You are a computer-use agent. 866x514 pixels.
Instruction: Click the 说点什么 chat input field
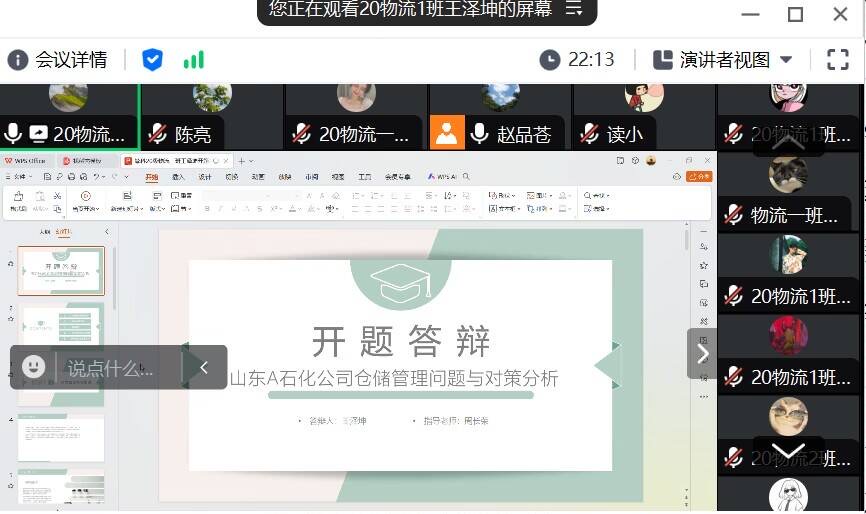(115, 368)
